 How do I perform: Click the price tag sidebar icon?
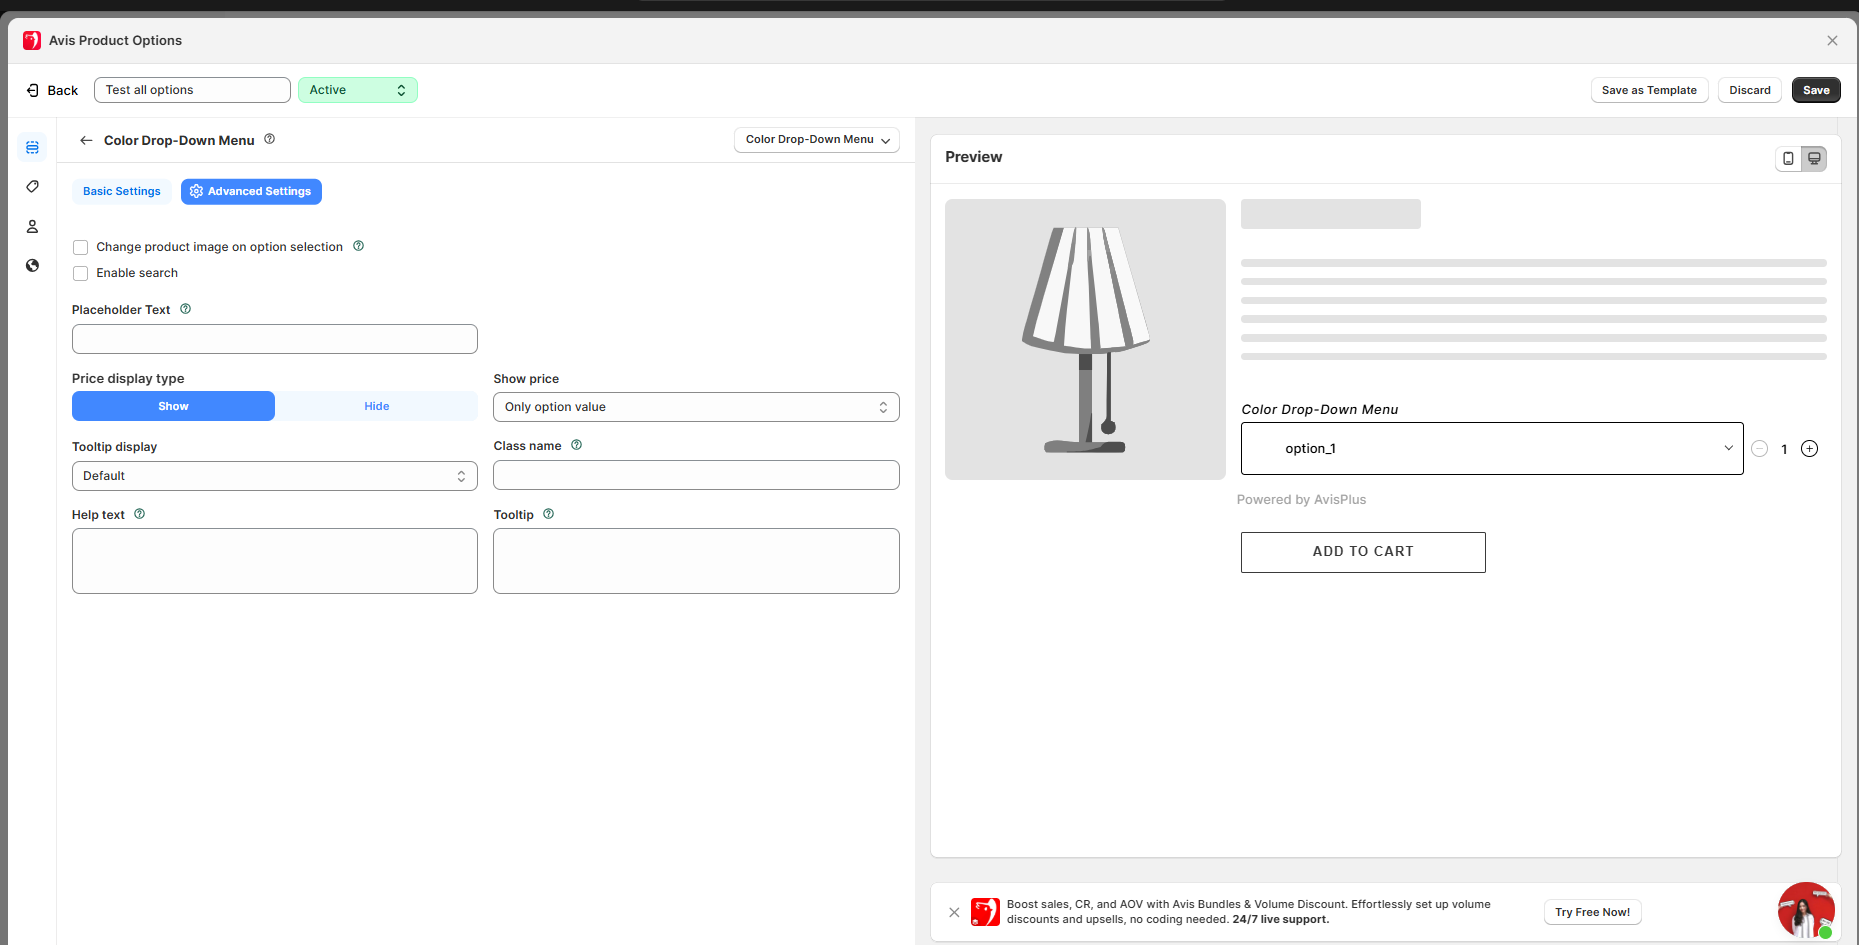point(32,187)
